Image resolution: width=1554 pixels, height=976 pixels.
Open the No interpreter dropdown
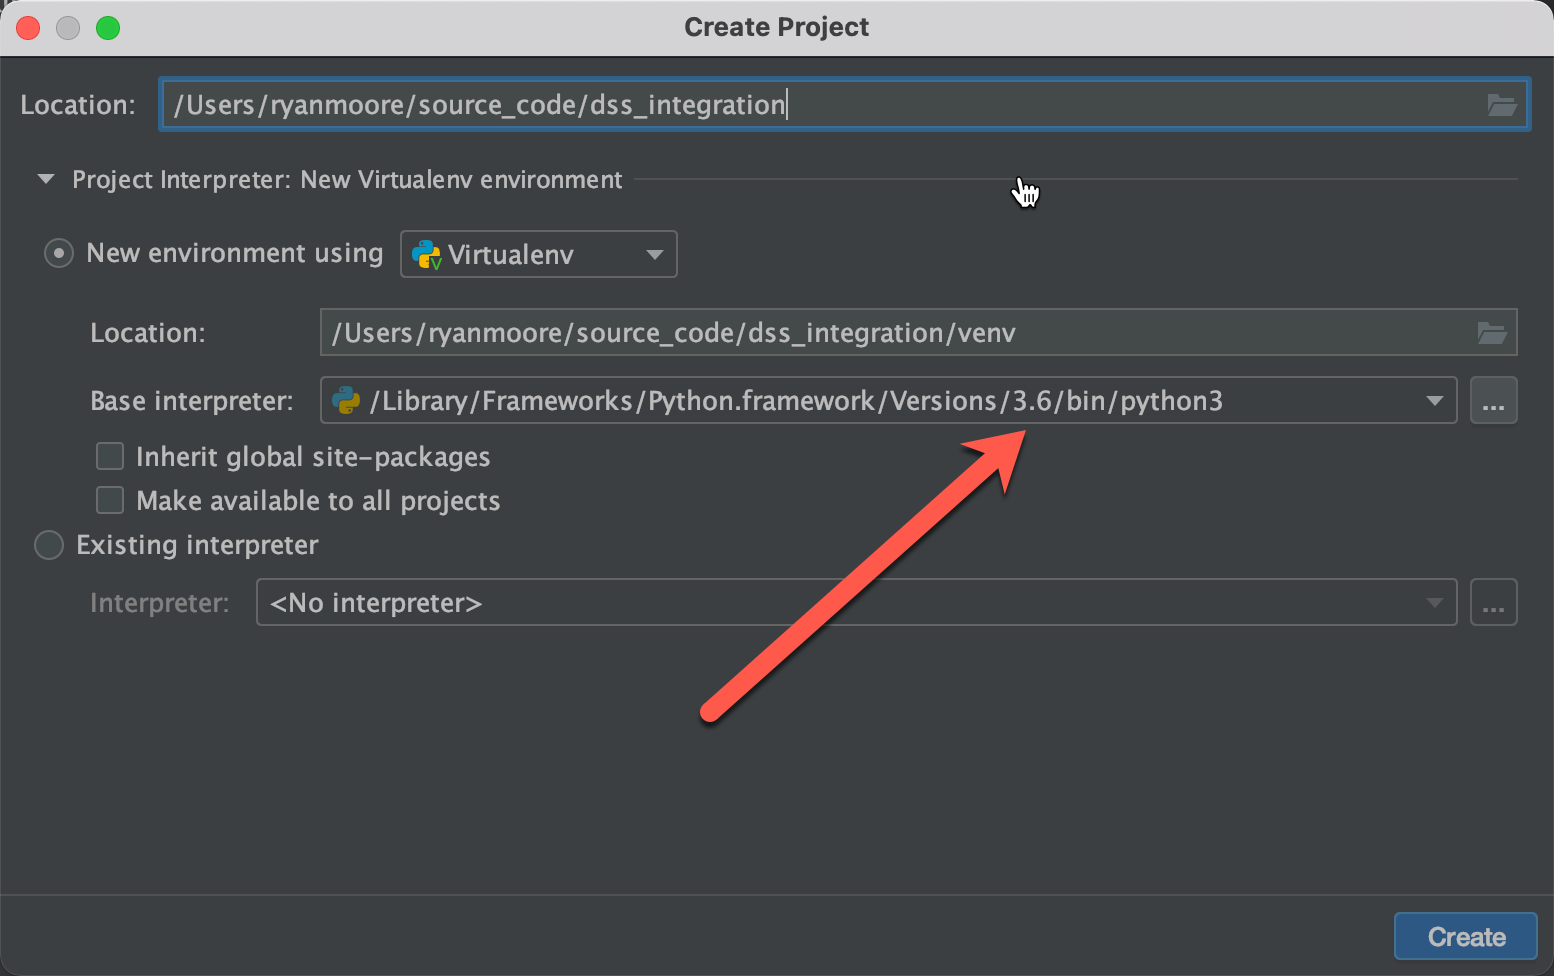856,603
